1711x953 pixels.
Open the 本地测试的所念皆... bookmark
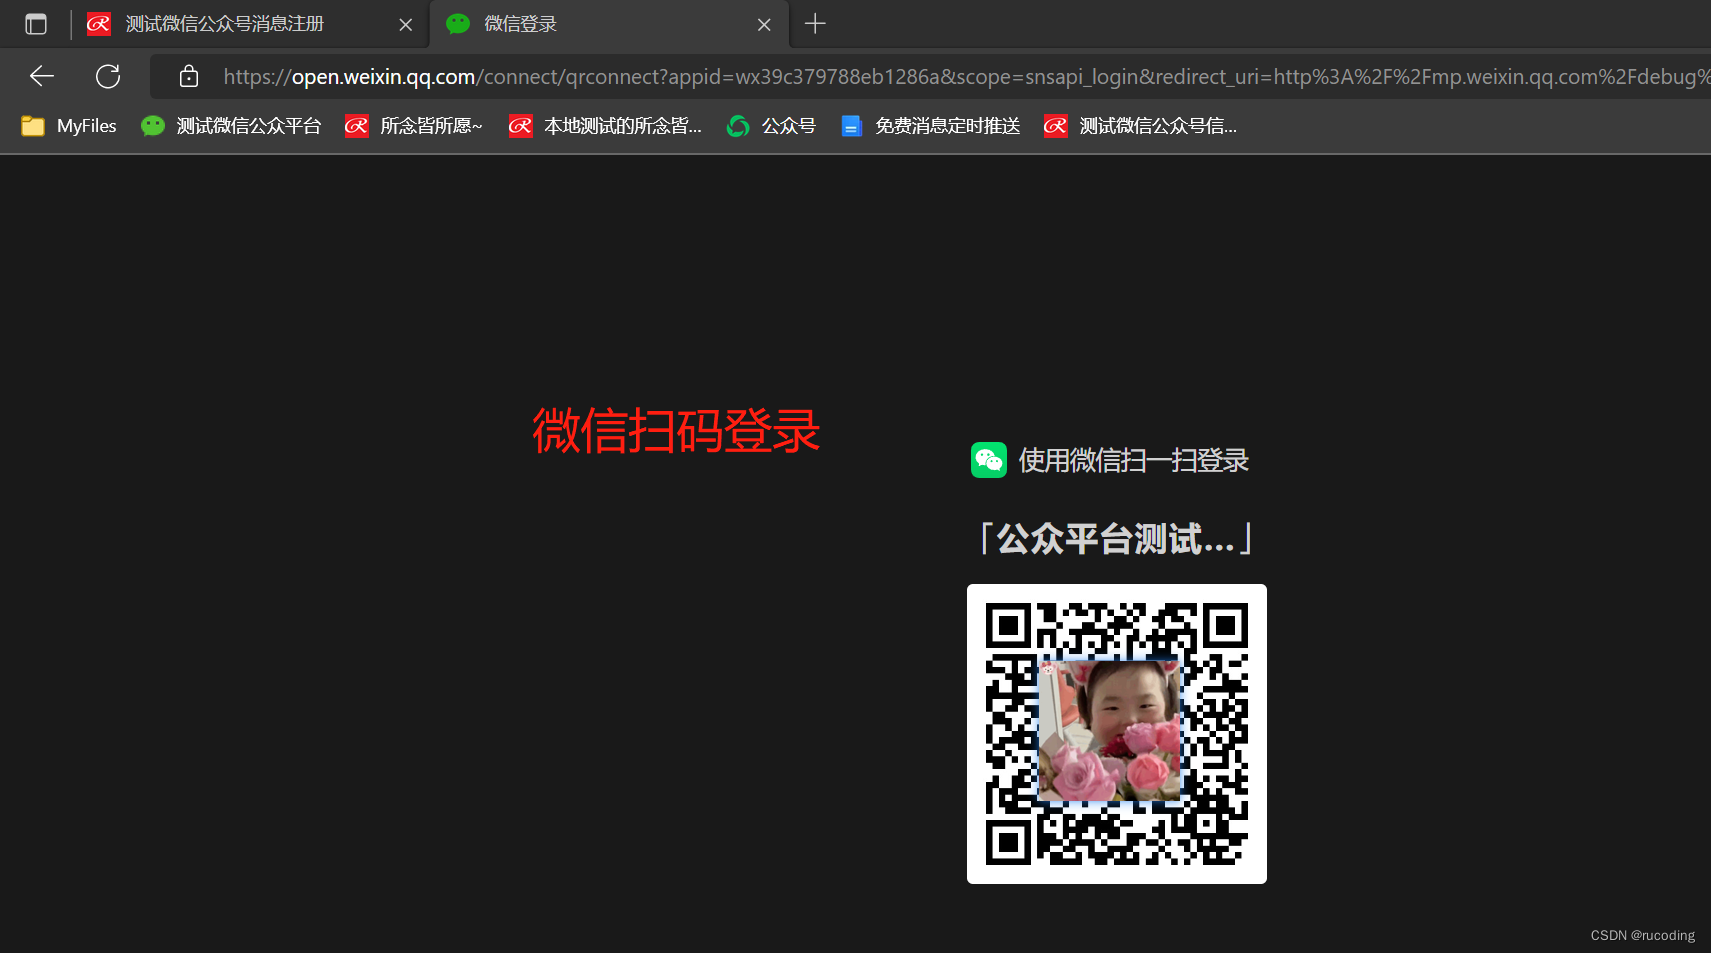[605, 126]
